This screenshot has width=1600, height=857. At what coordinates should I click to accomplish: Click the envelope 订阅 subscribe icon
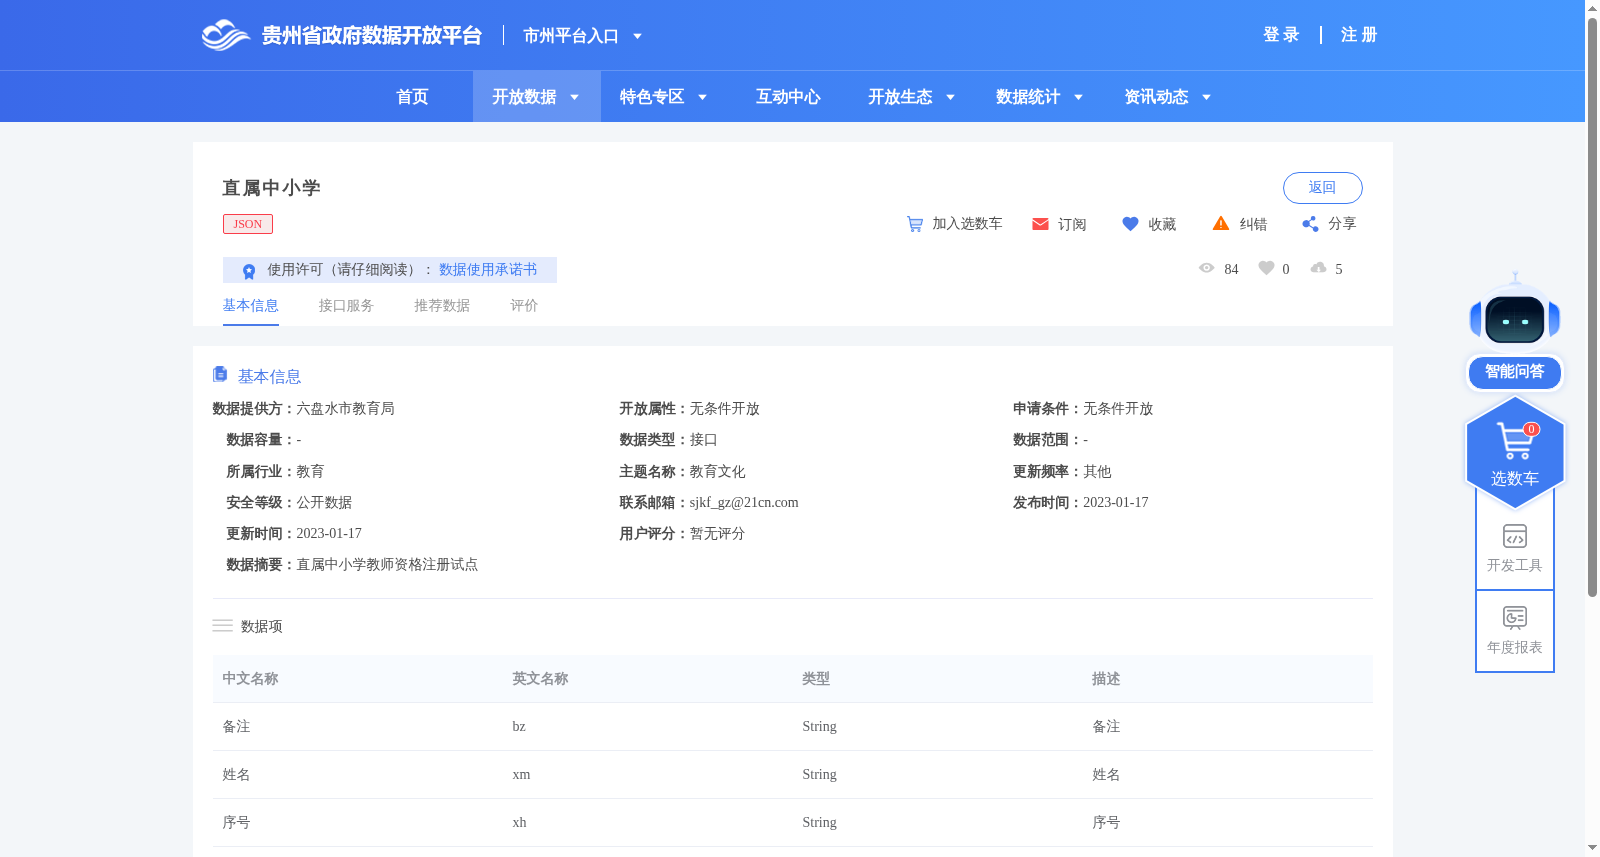click(1040, 224)
